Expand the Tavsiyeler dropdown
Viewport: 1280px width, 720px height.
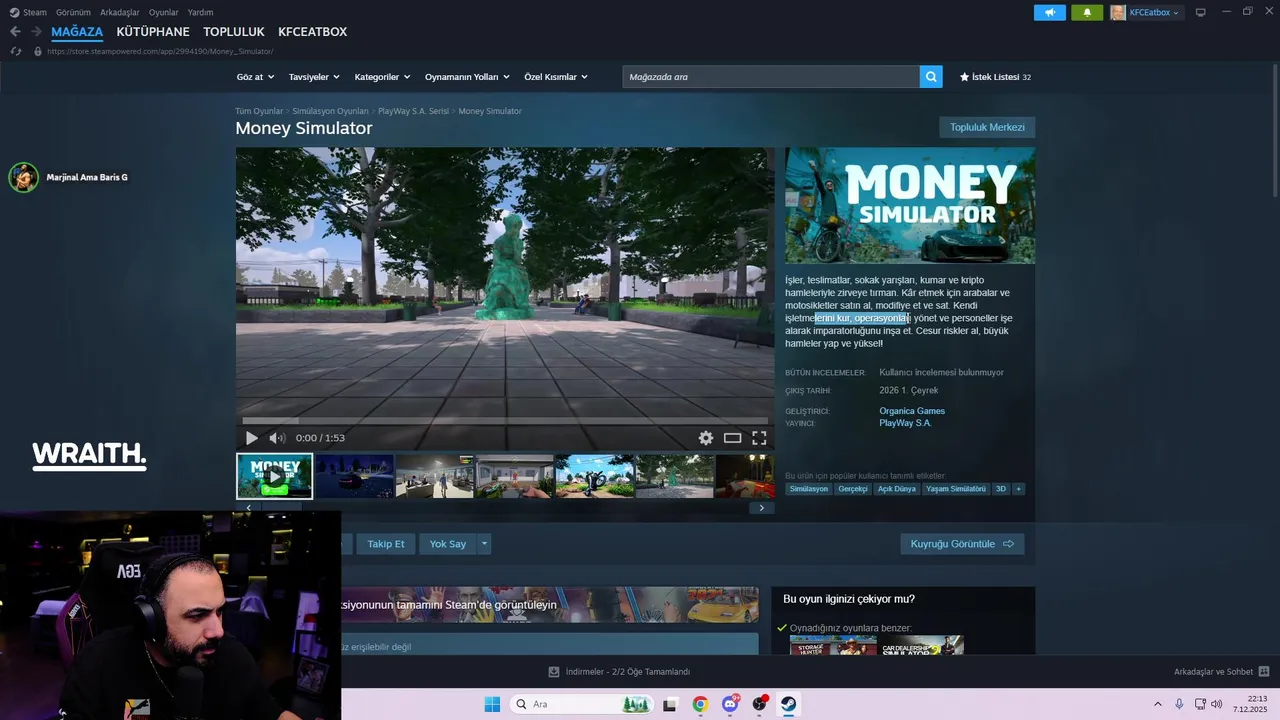314,77
